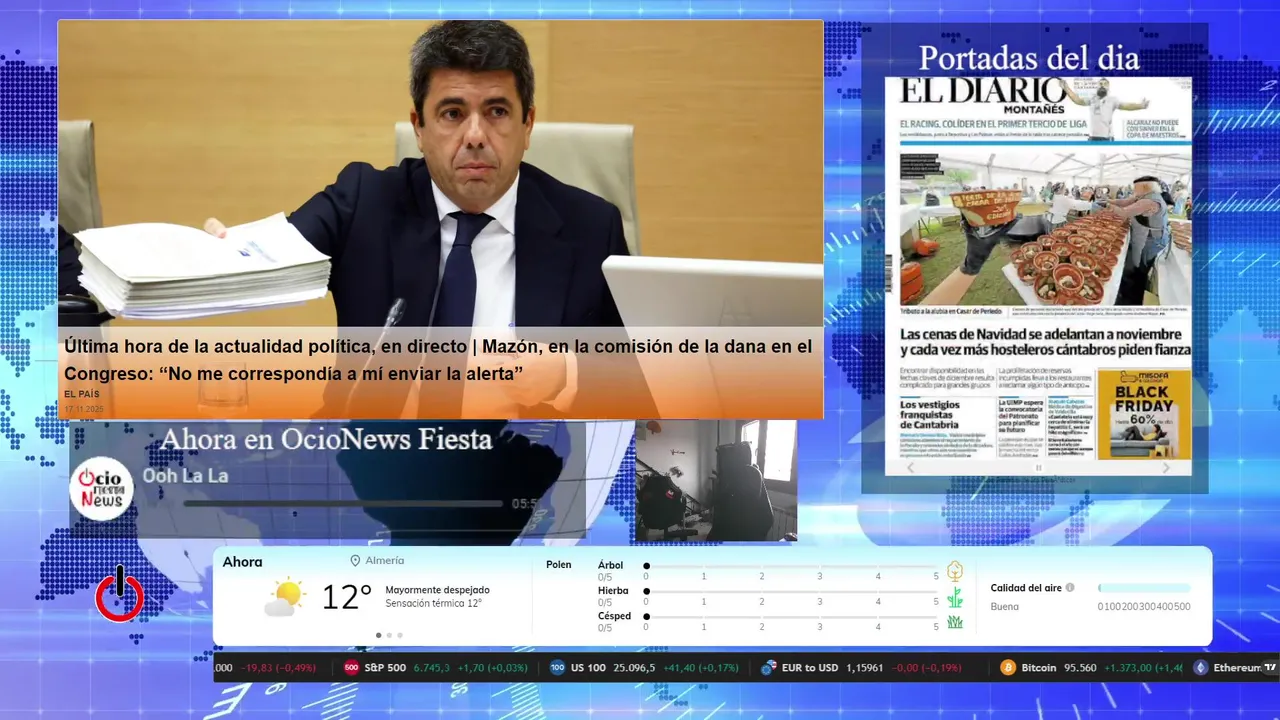This screenshot has height=720, width=1280.
Task: Select the second weather widget page dot
Action: click(389, 635)
